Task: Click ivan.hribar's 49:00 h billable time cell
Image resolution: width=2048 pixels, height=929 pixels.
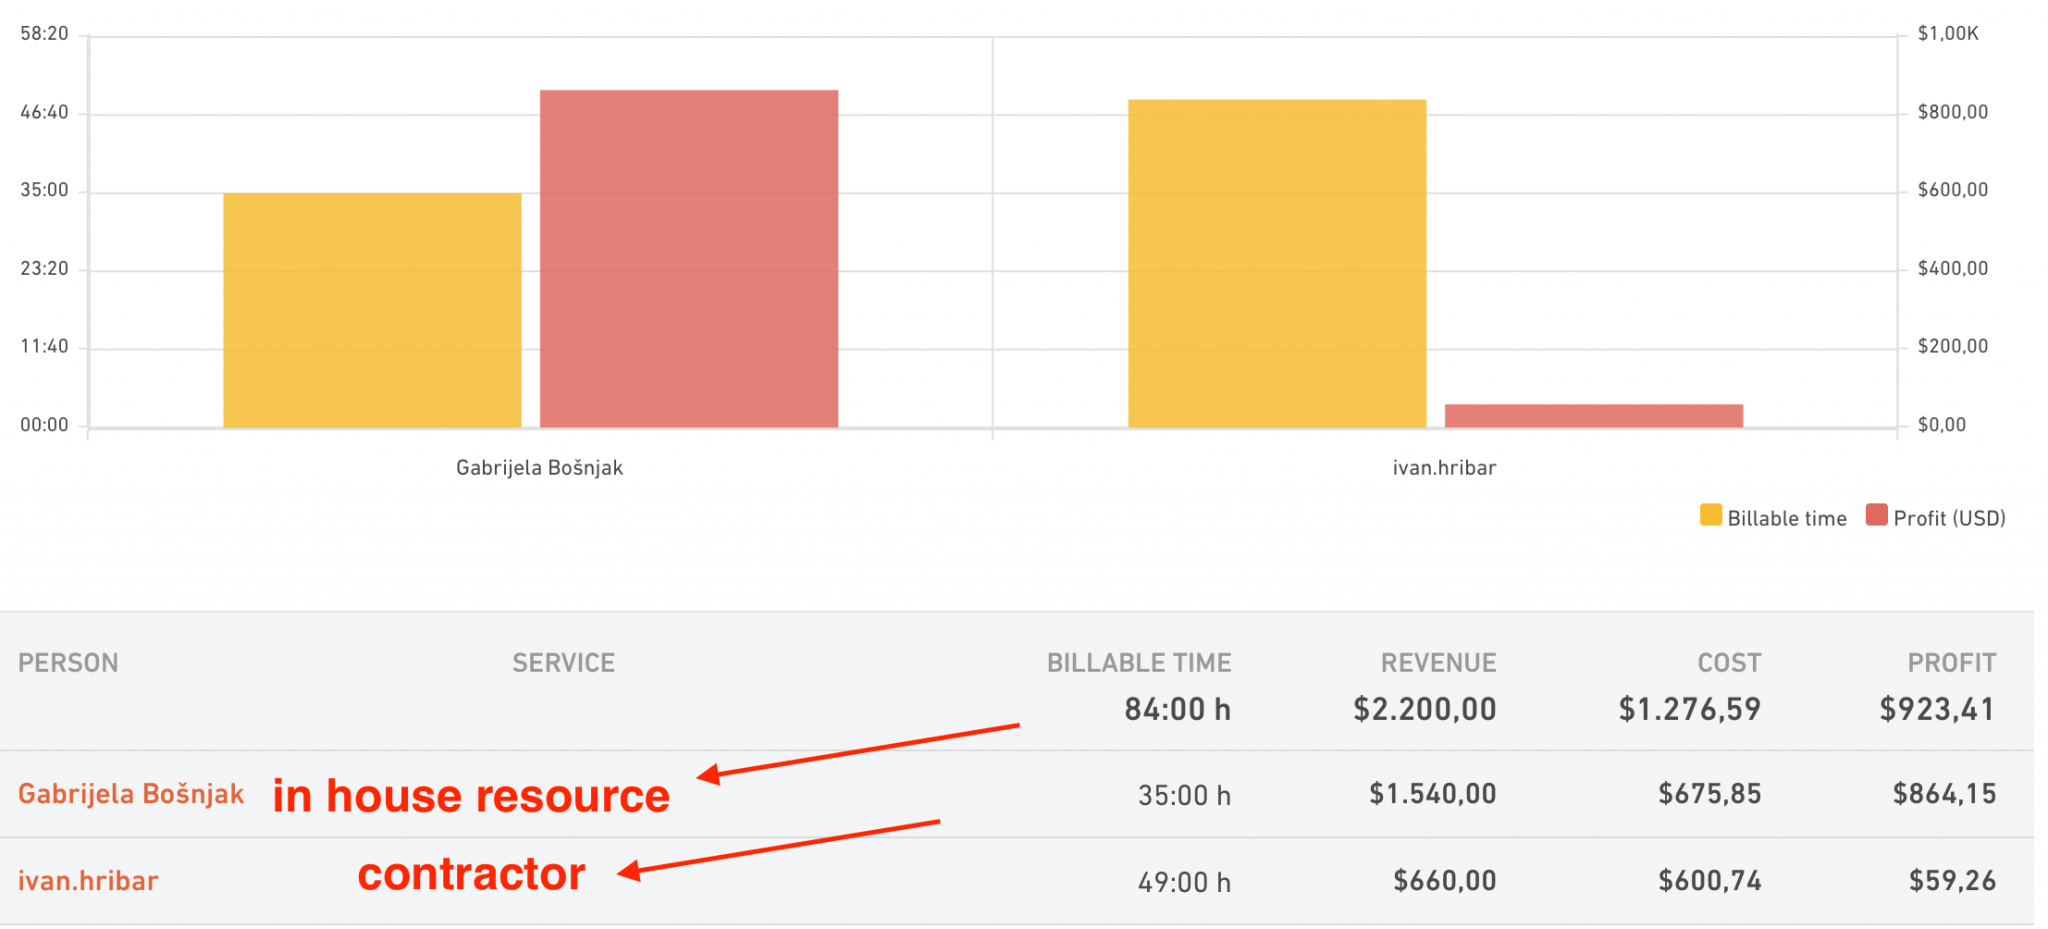Action: pos(1185,882)
